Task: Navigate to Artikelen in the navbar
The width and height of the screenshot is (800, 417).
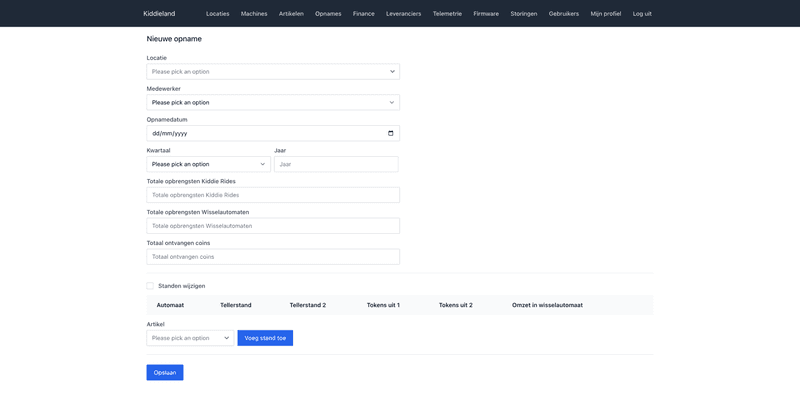Action: pos(291,13)
